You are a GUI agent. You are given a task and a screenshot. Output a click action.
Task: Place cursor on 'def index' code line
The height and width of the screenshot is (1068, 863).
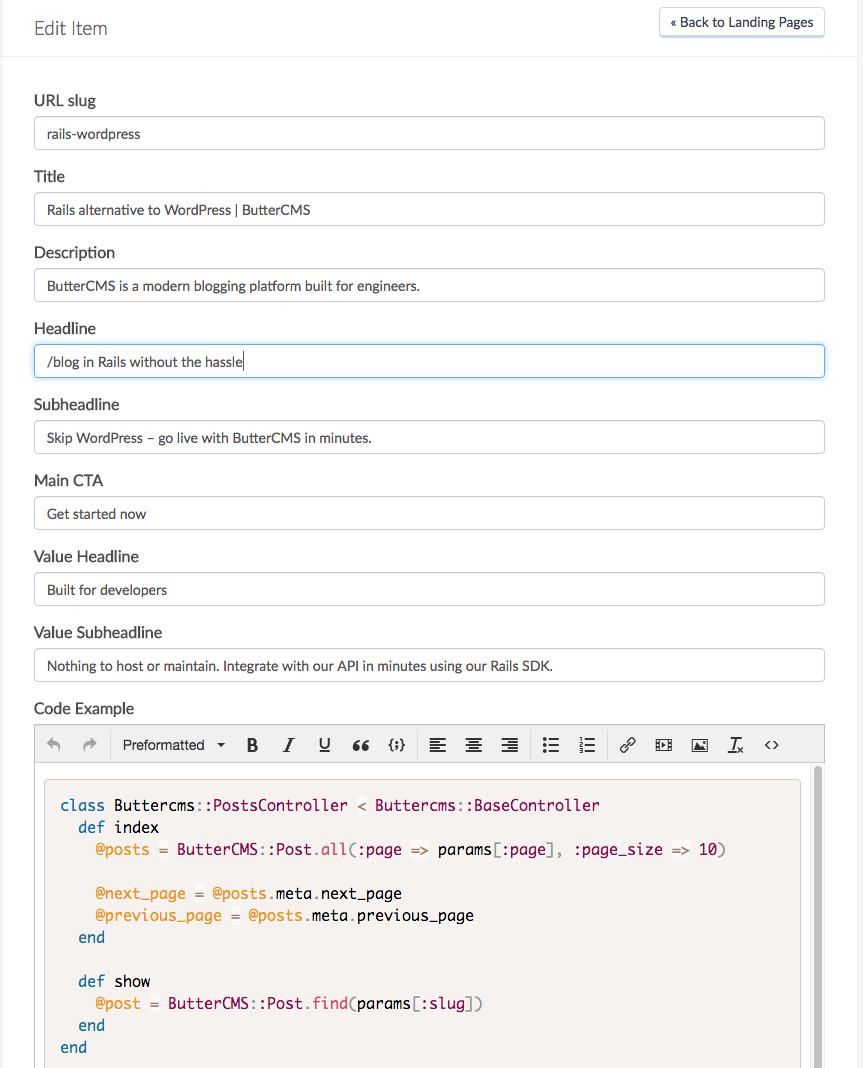click(119, 828)
